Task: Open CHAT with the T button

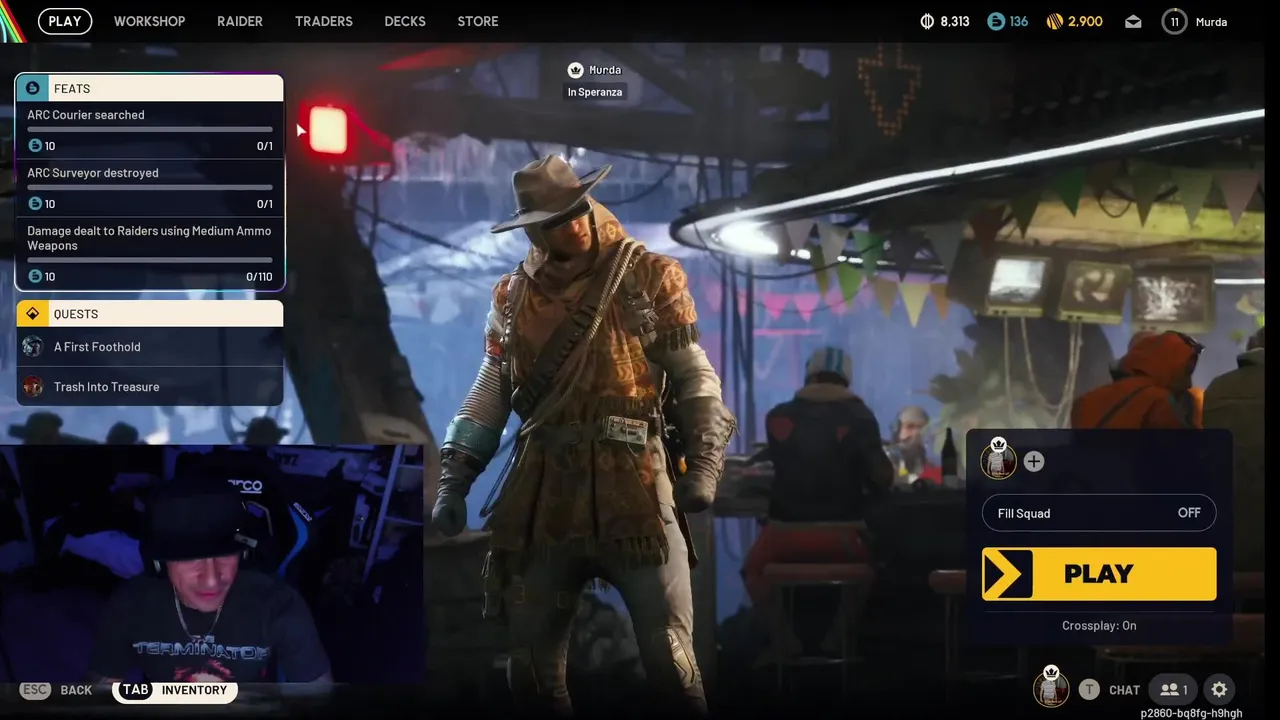Action: click(x=1109, y=690)
